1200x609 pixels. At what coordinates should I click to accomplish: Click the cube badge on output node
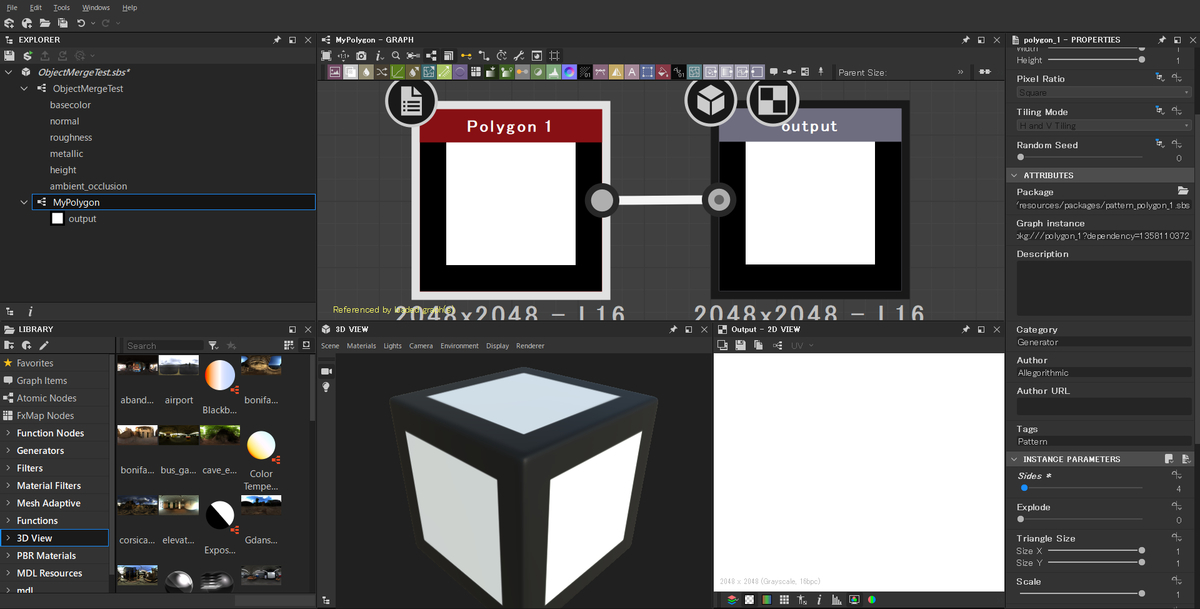(x=711, y=100)
